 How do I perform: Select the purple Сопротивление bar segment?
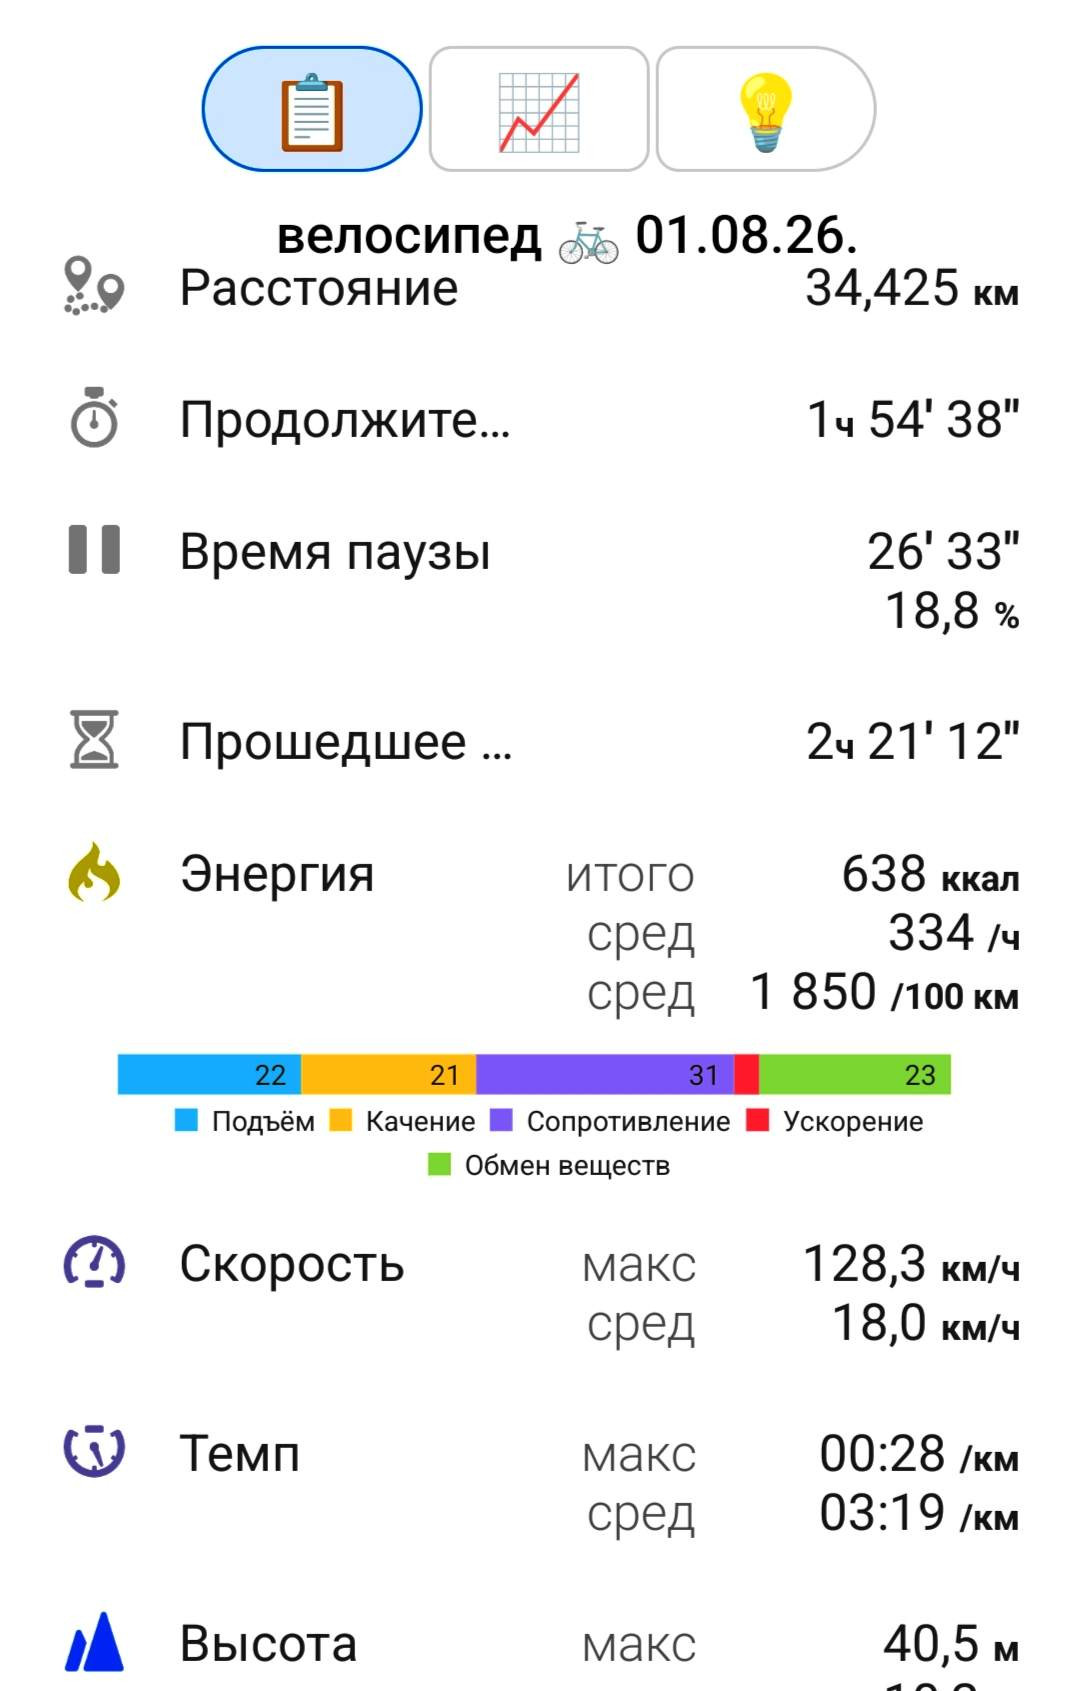(605, 1074)
